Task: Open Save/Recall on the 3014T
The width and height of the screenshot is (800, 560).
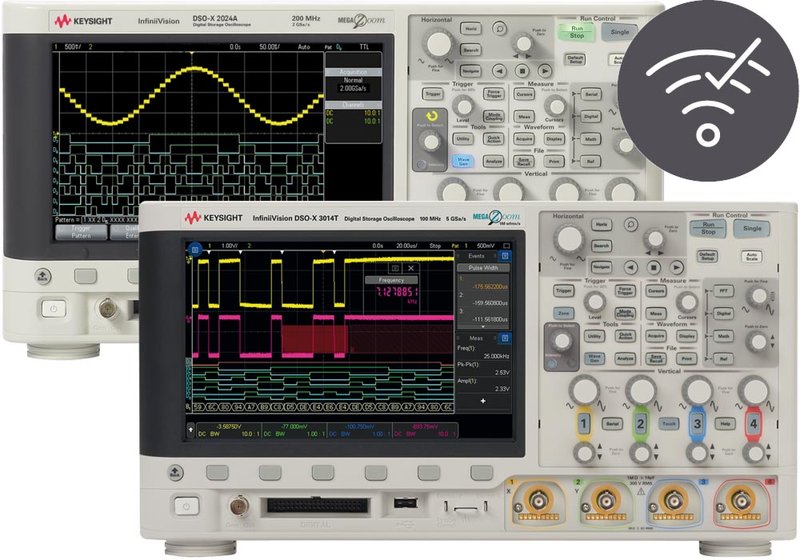Action: pyautogui.click(x=656, y=359)
